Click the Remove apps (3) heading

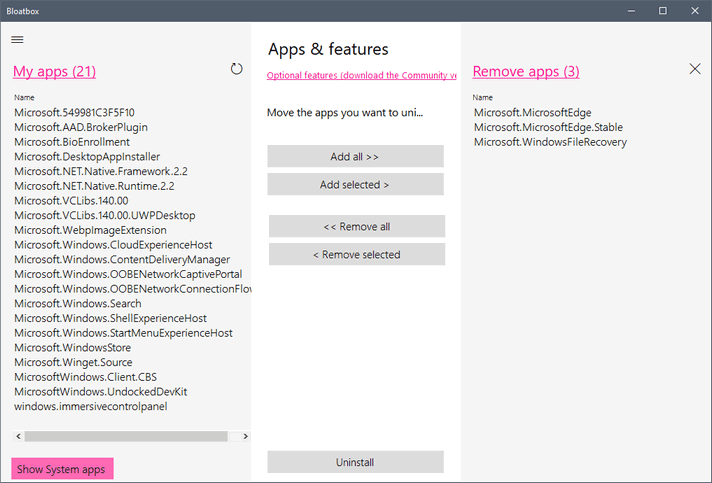tap(526, 71)
